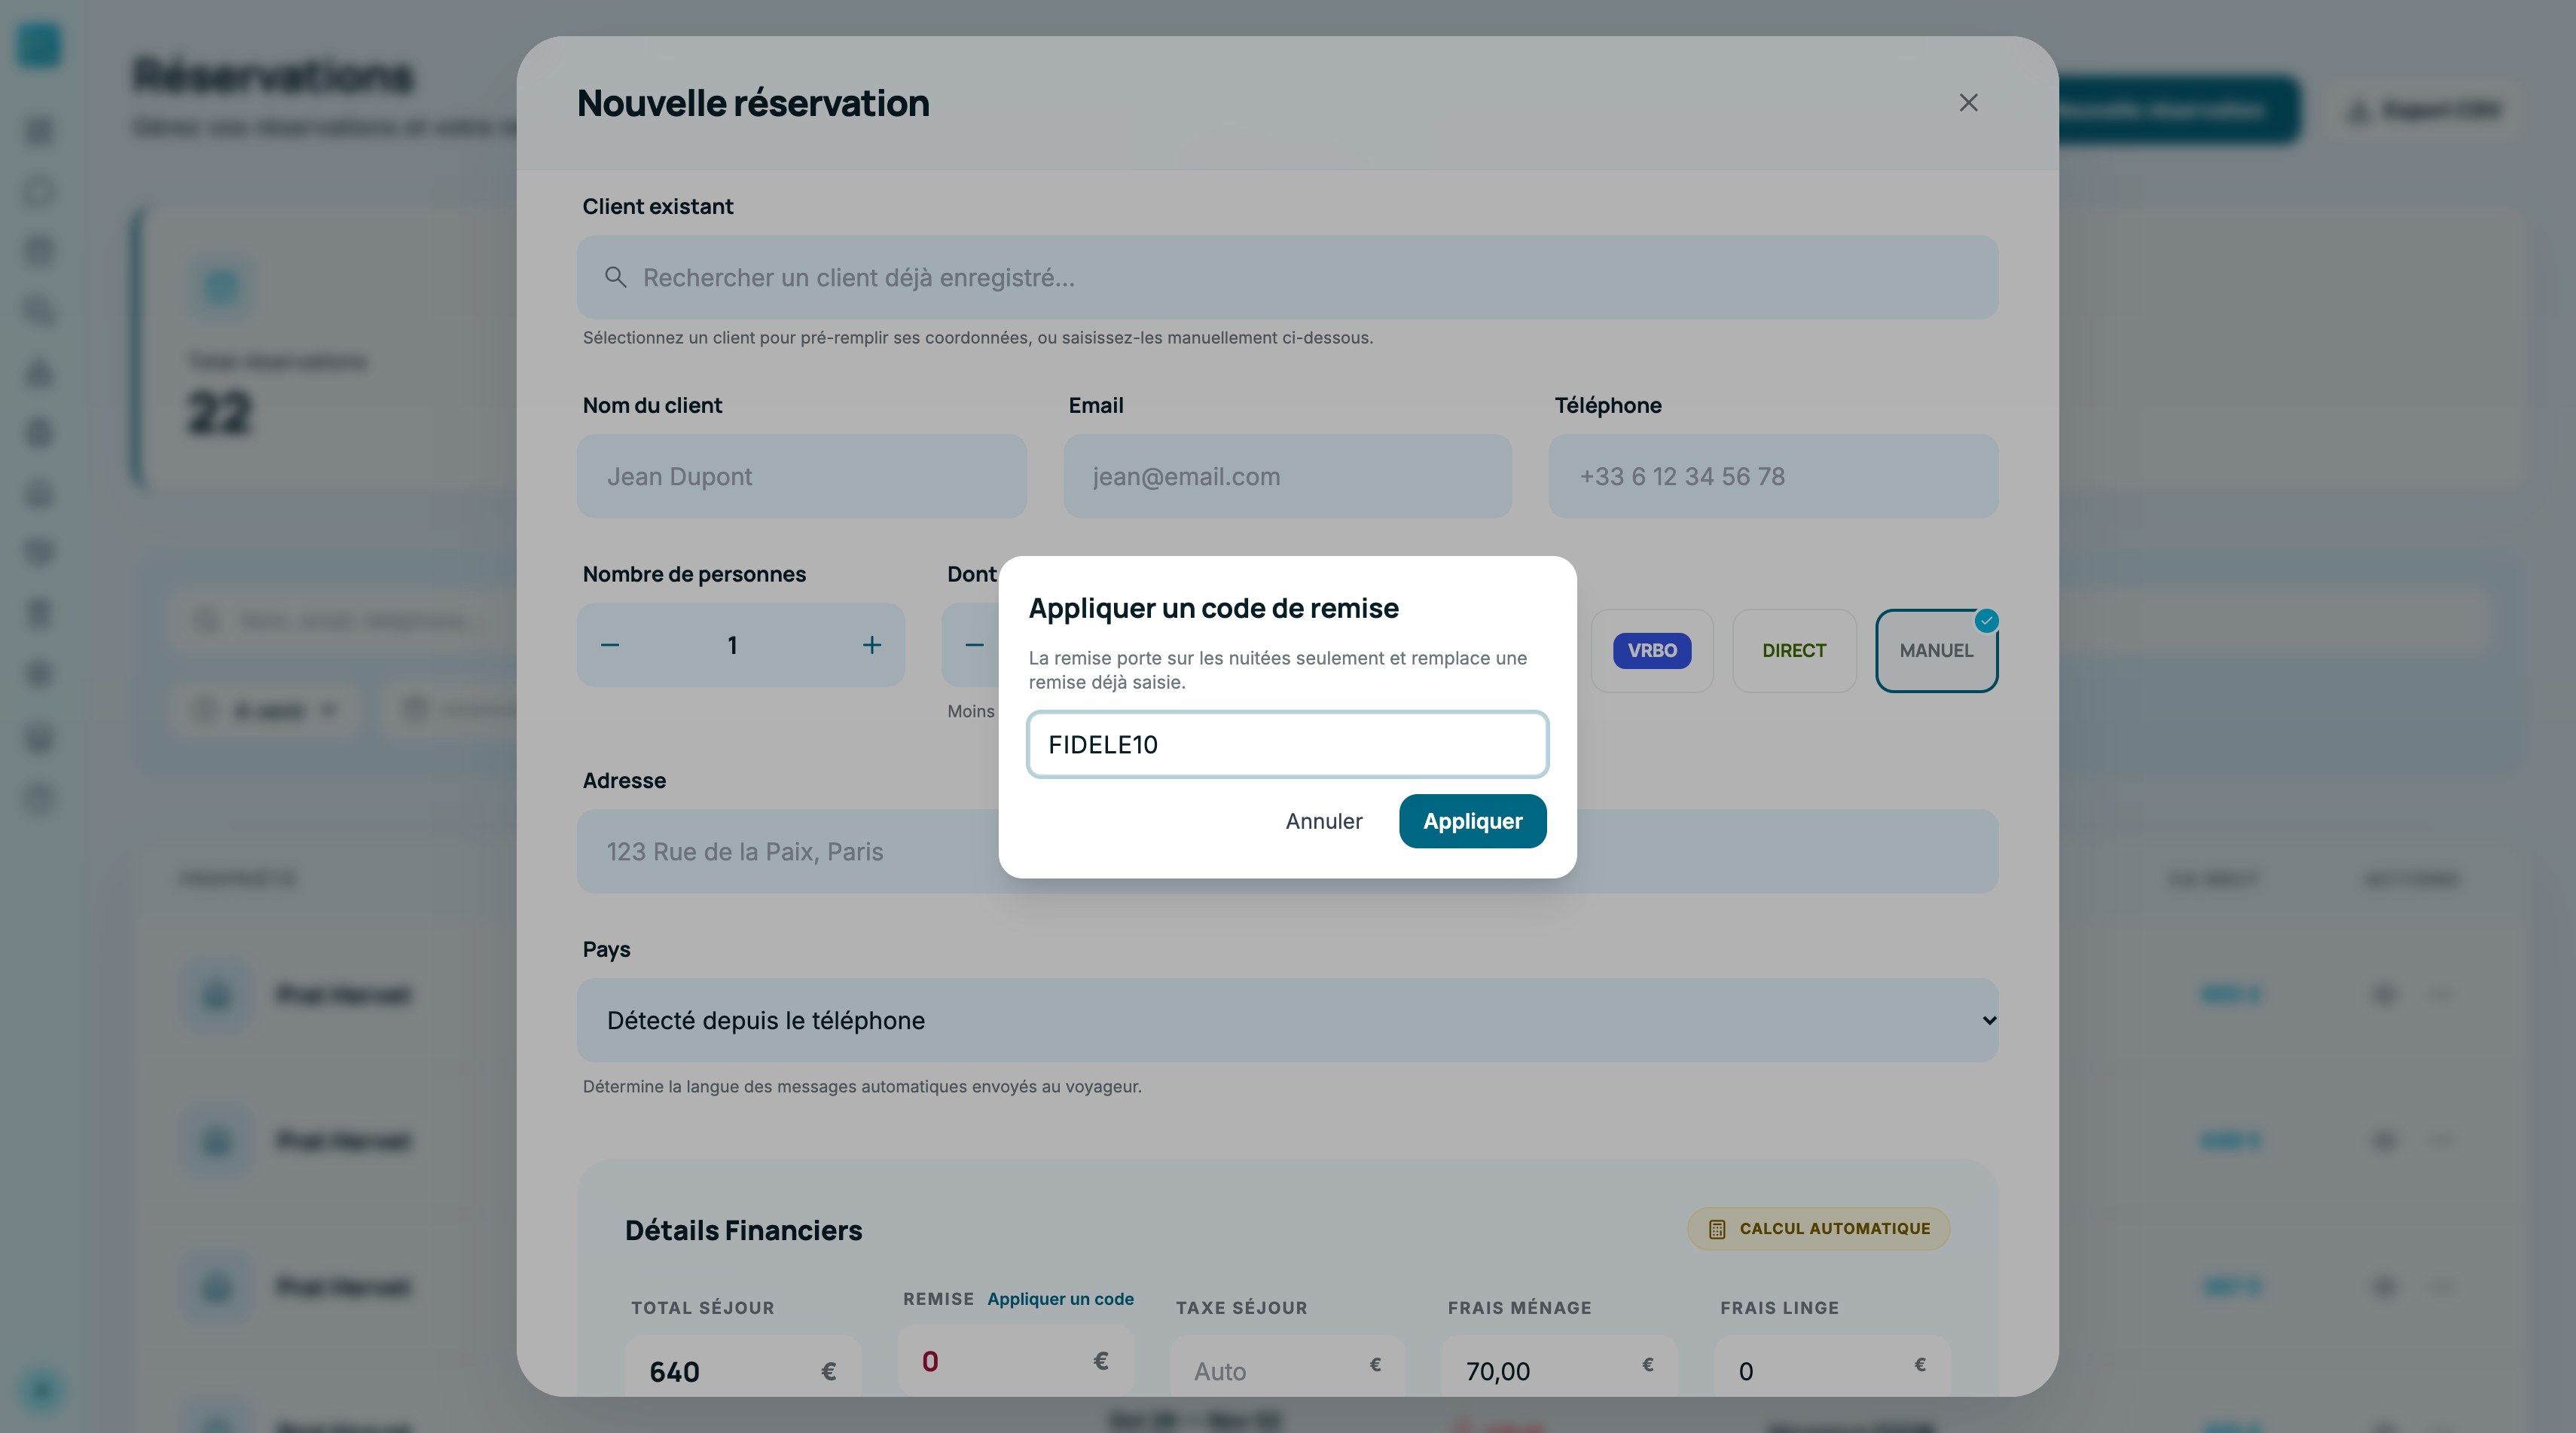The image size is (2576, 1433).
Task: Click the Téléphone input field
Action: 1773,476
